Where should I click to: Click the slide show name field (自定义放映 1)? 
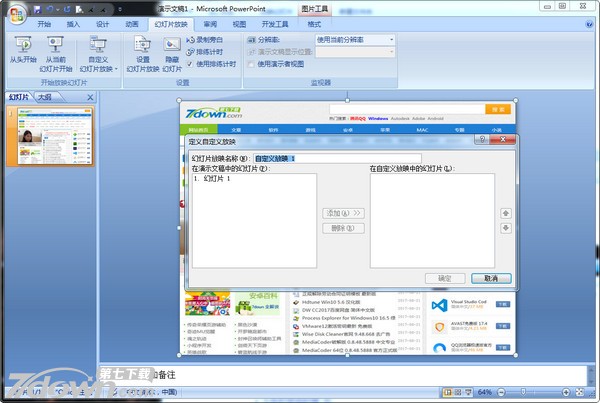[337, 158]
